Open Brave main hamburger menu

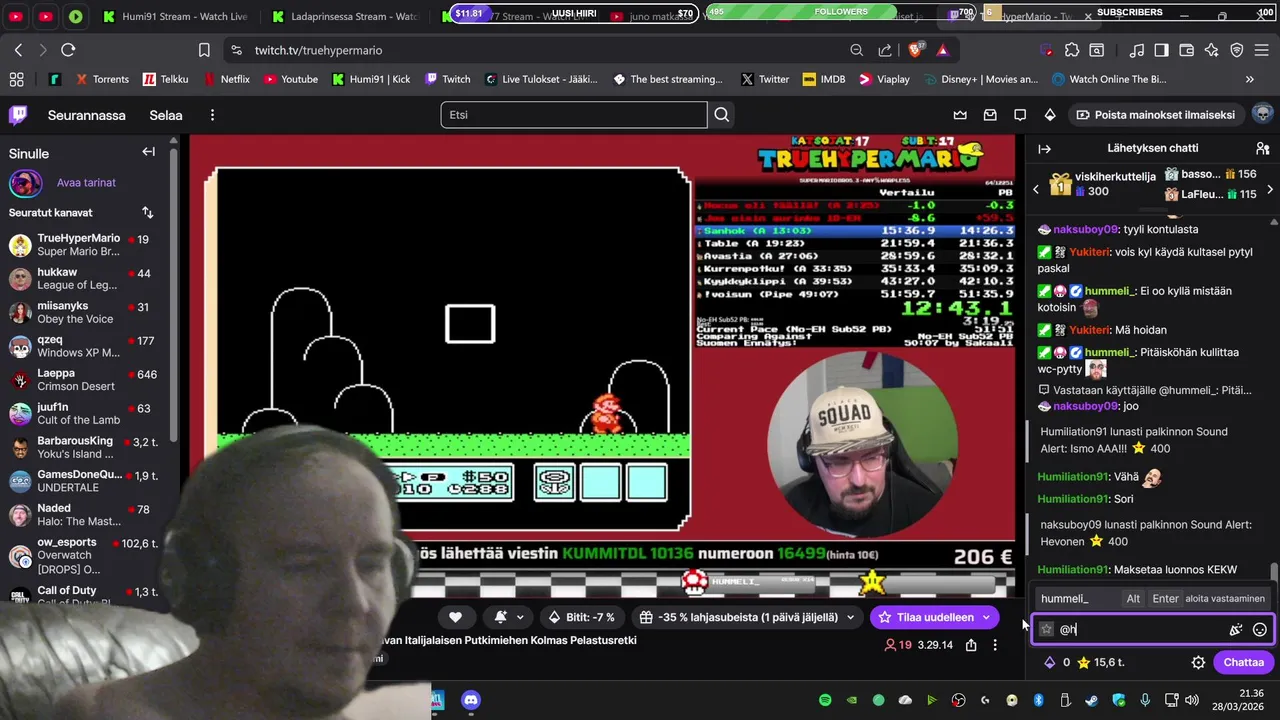tap(1262, 50)
